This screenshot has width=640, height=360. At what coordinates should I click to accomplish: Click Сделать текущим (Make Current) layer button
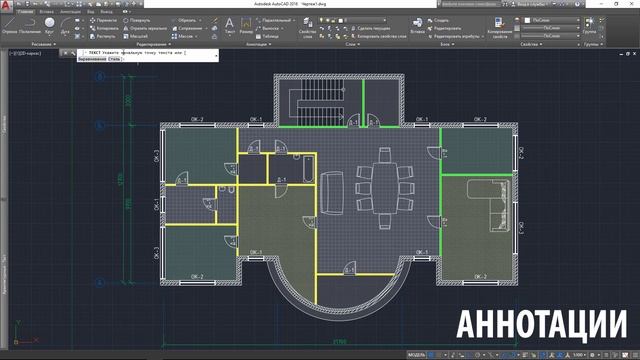[x=371, y=28]
